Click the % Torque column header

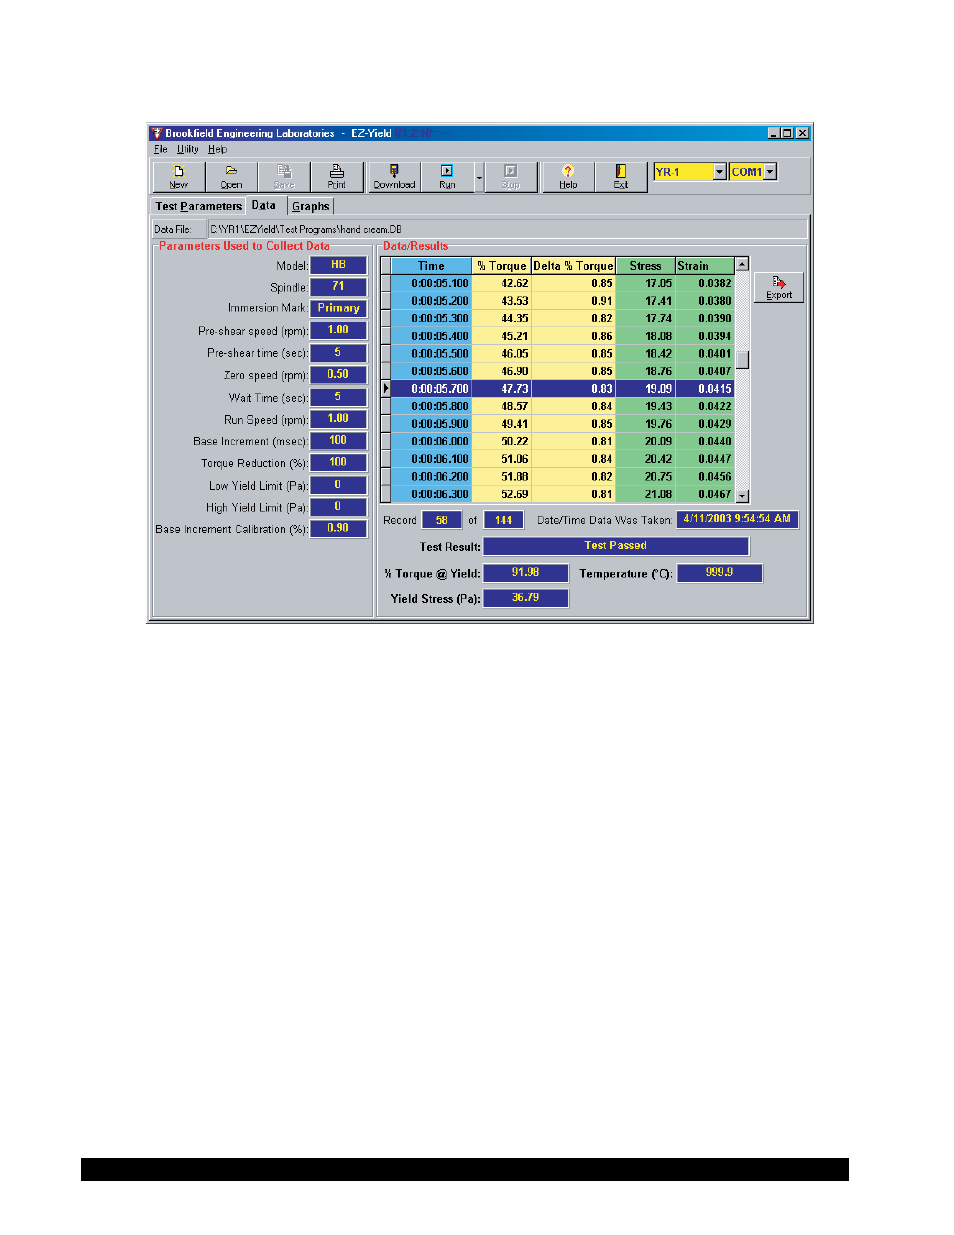point(502,266)
